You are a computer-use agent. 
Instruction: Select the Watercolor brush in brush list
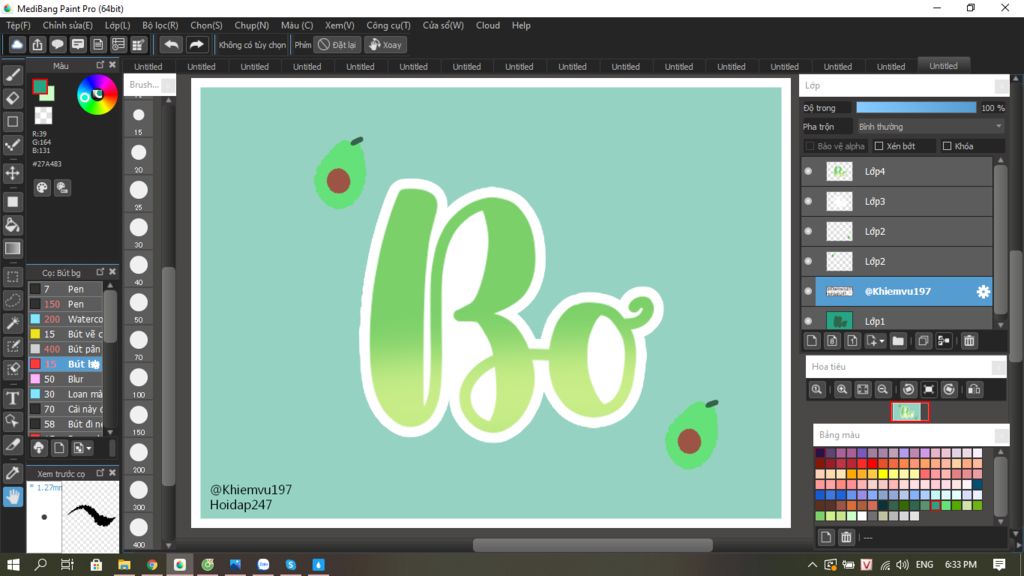coord(65,319)
